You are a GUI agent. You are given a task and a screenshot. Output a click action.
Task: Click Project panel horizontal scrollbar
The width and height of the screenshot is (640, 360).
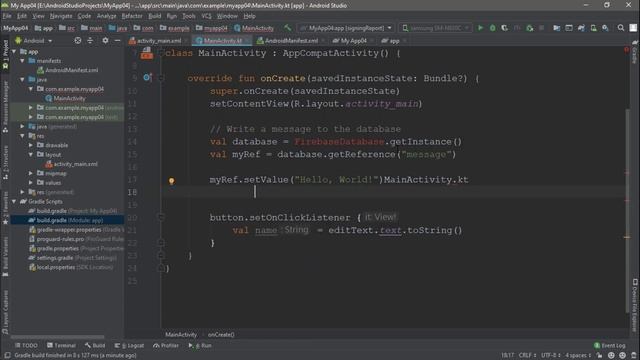[57, 337]
